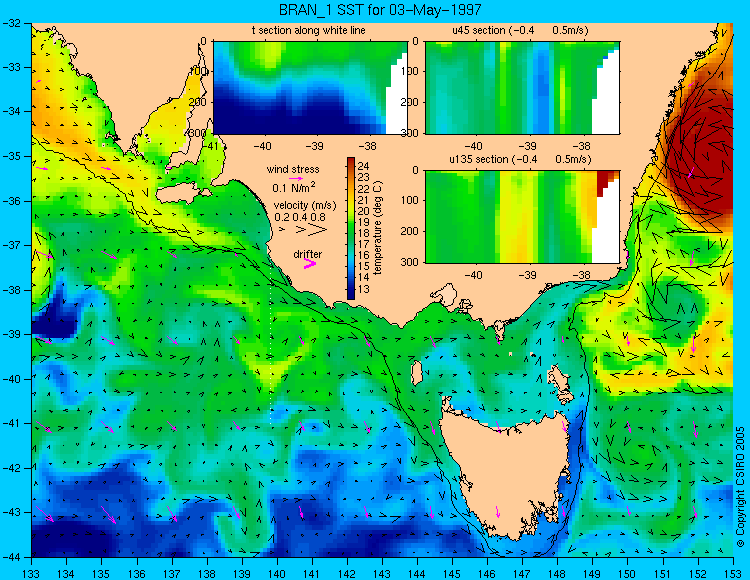Open the u45 velocity section inset plot

click(522, 88)
